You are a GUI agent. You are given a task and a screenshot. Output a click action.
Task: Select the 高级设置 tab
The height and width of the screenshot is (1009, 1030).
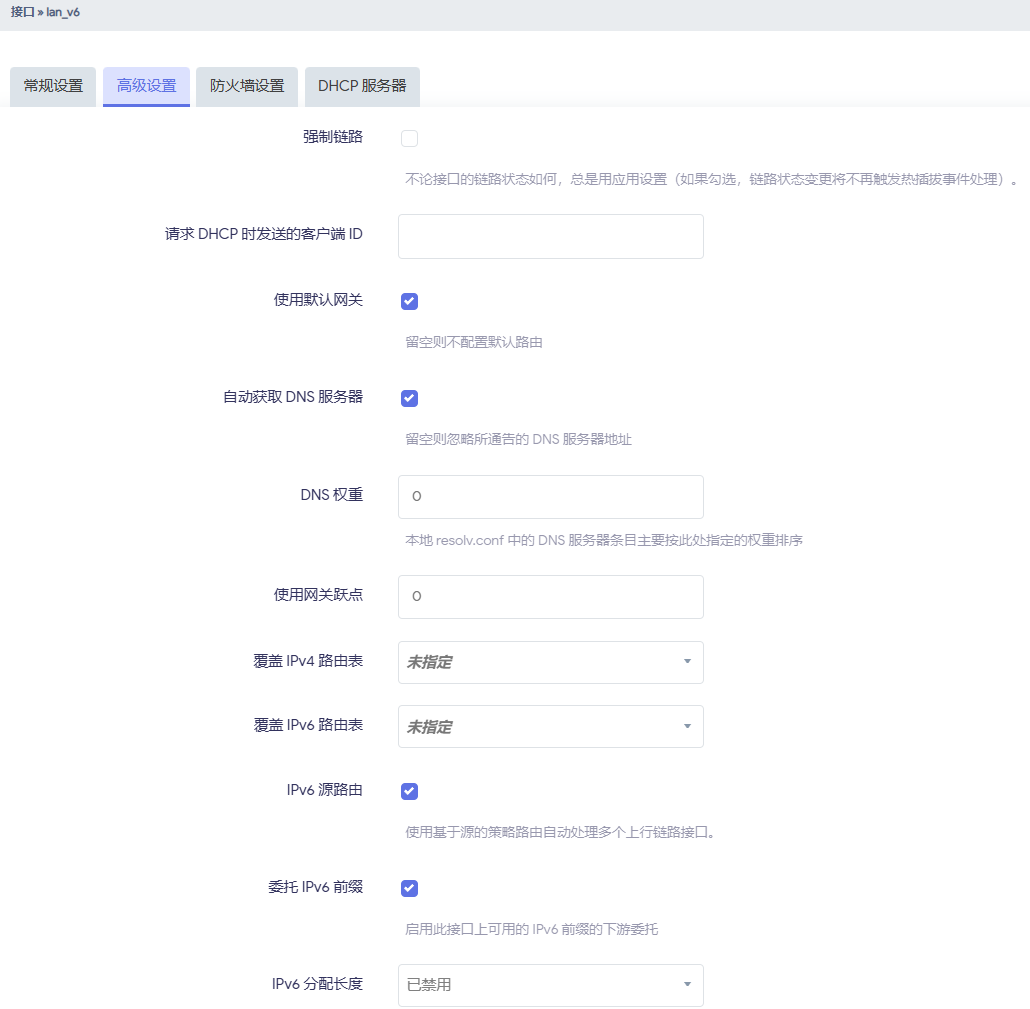click(146, 86)
